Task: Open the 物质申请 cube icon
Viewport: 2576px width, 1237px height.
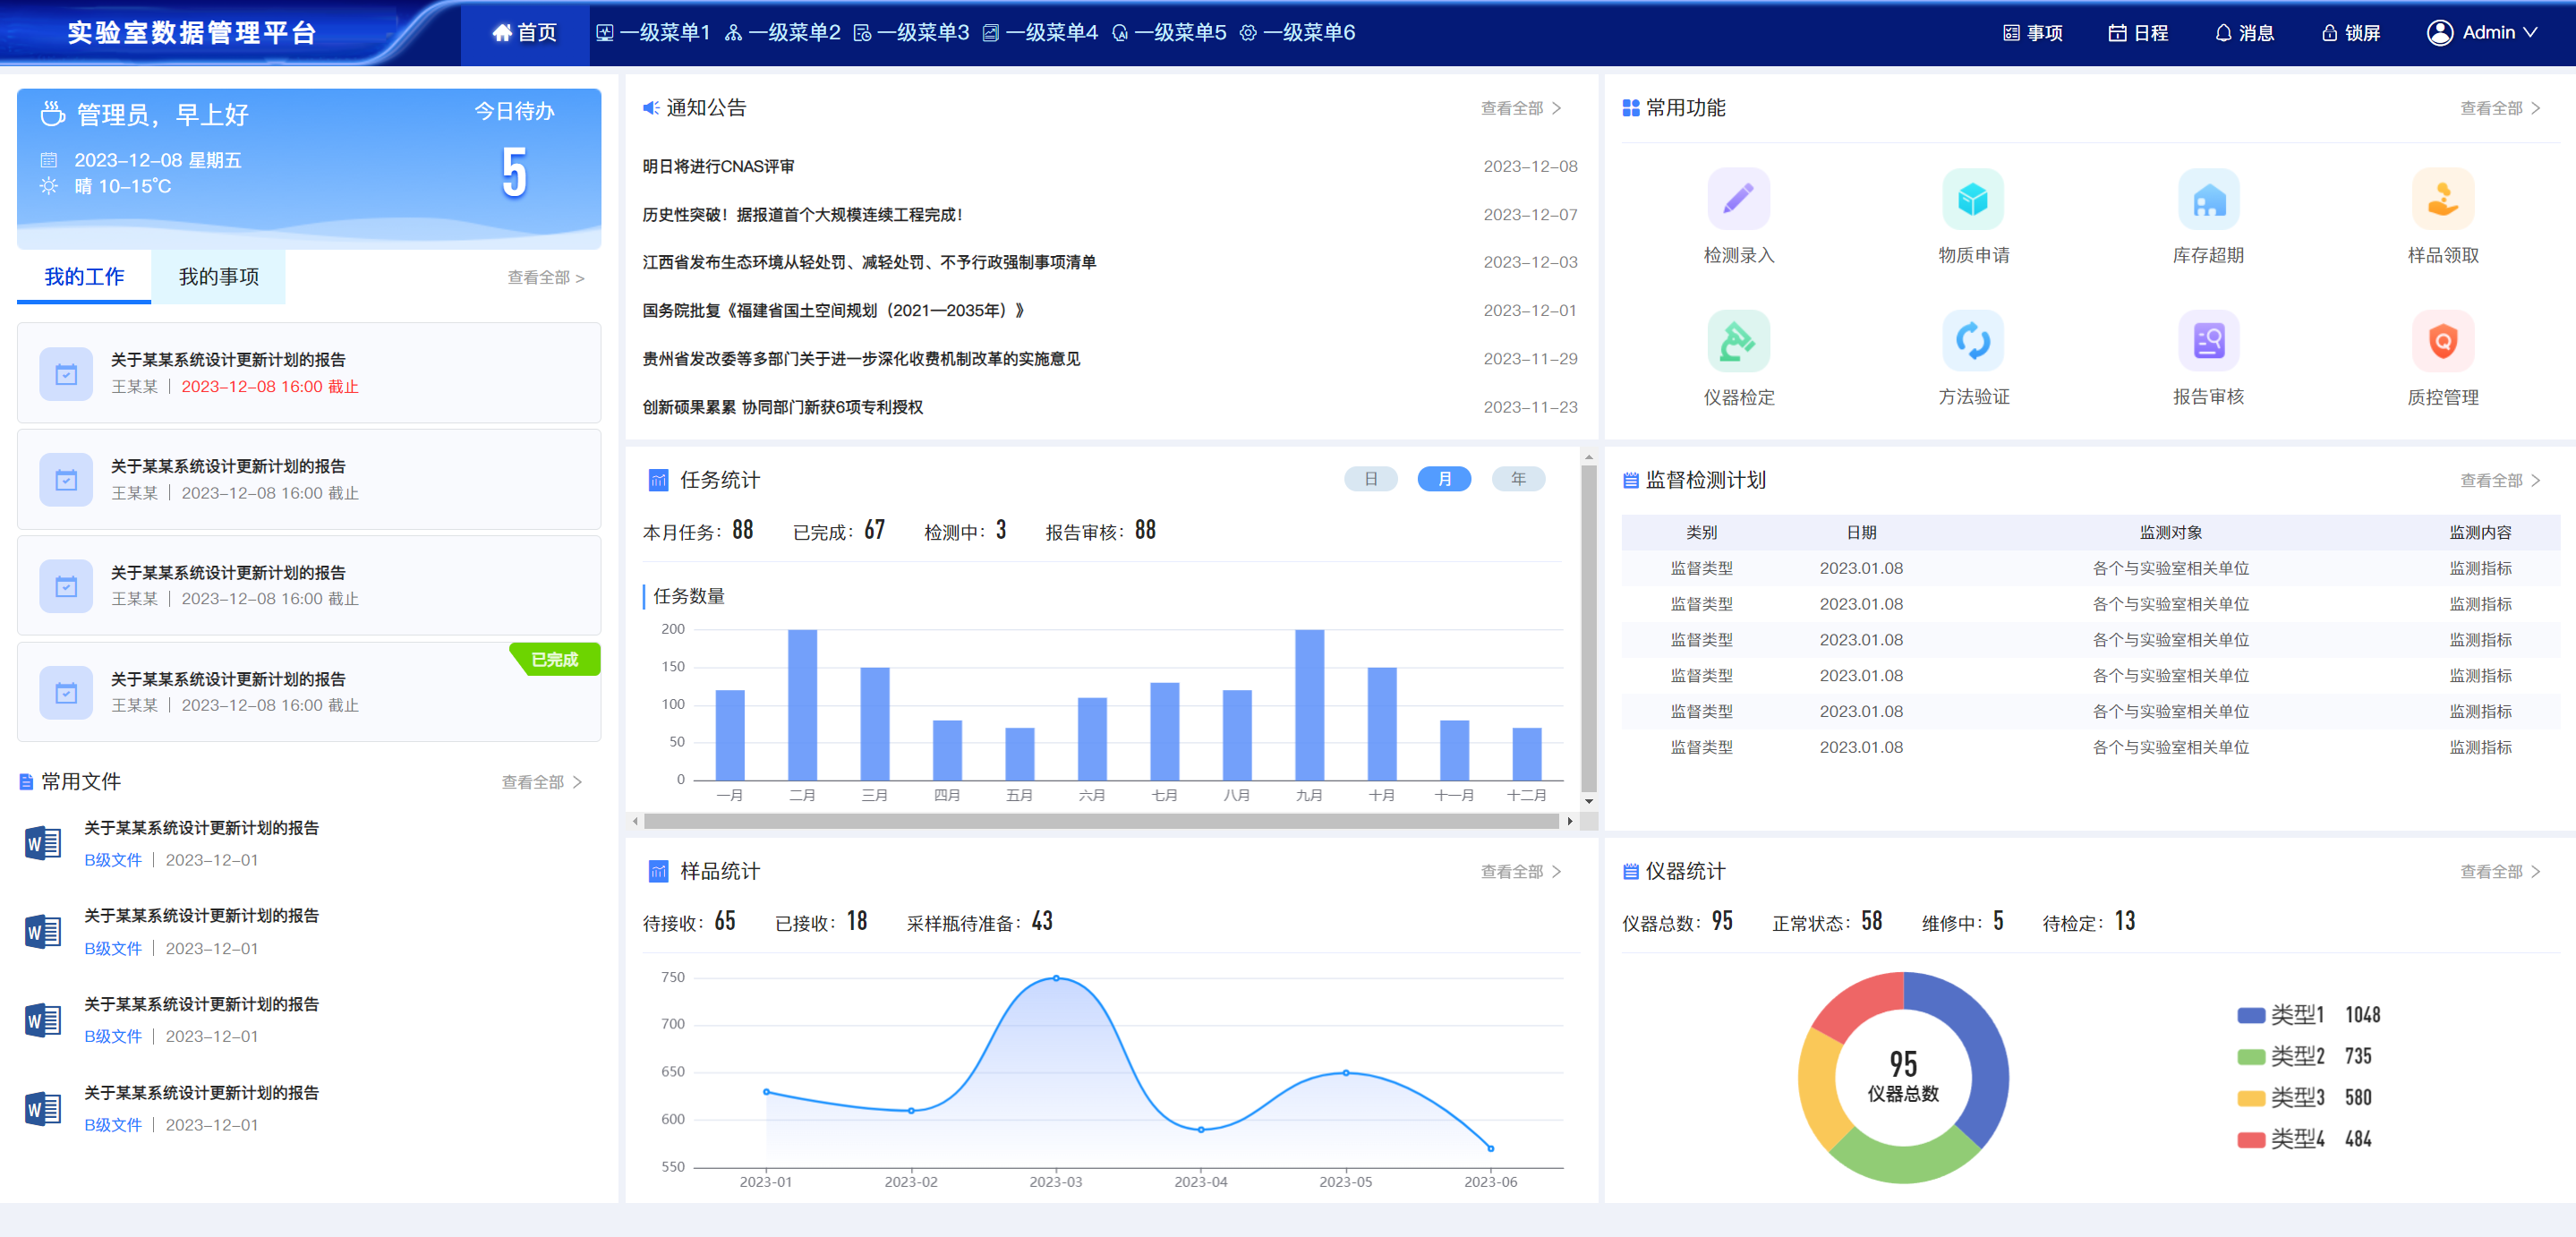Action: tap(1973, 199)
